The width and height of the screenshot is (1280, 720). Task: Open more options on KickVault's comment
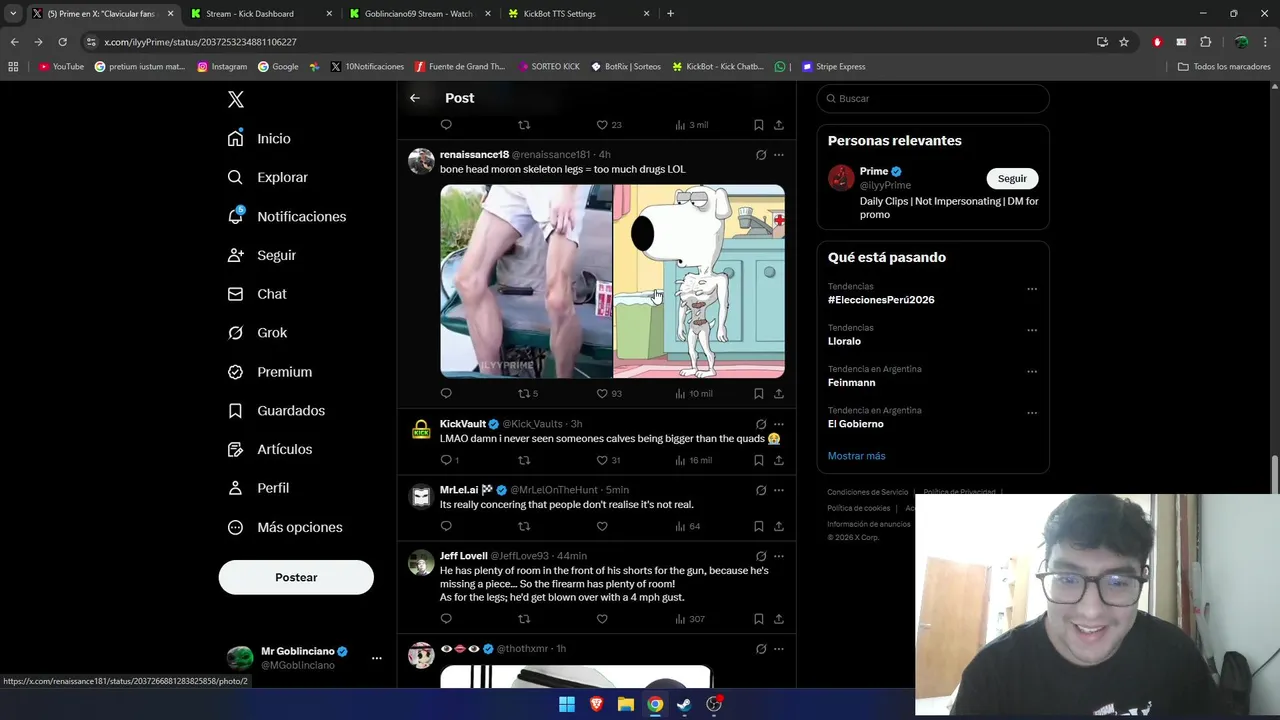coord(779,424)
